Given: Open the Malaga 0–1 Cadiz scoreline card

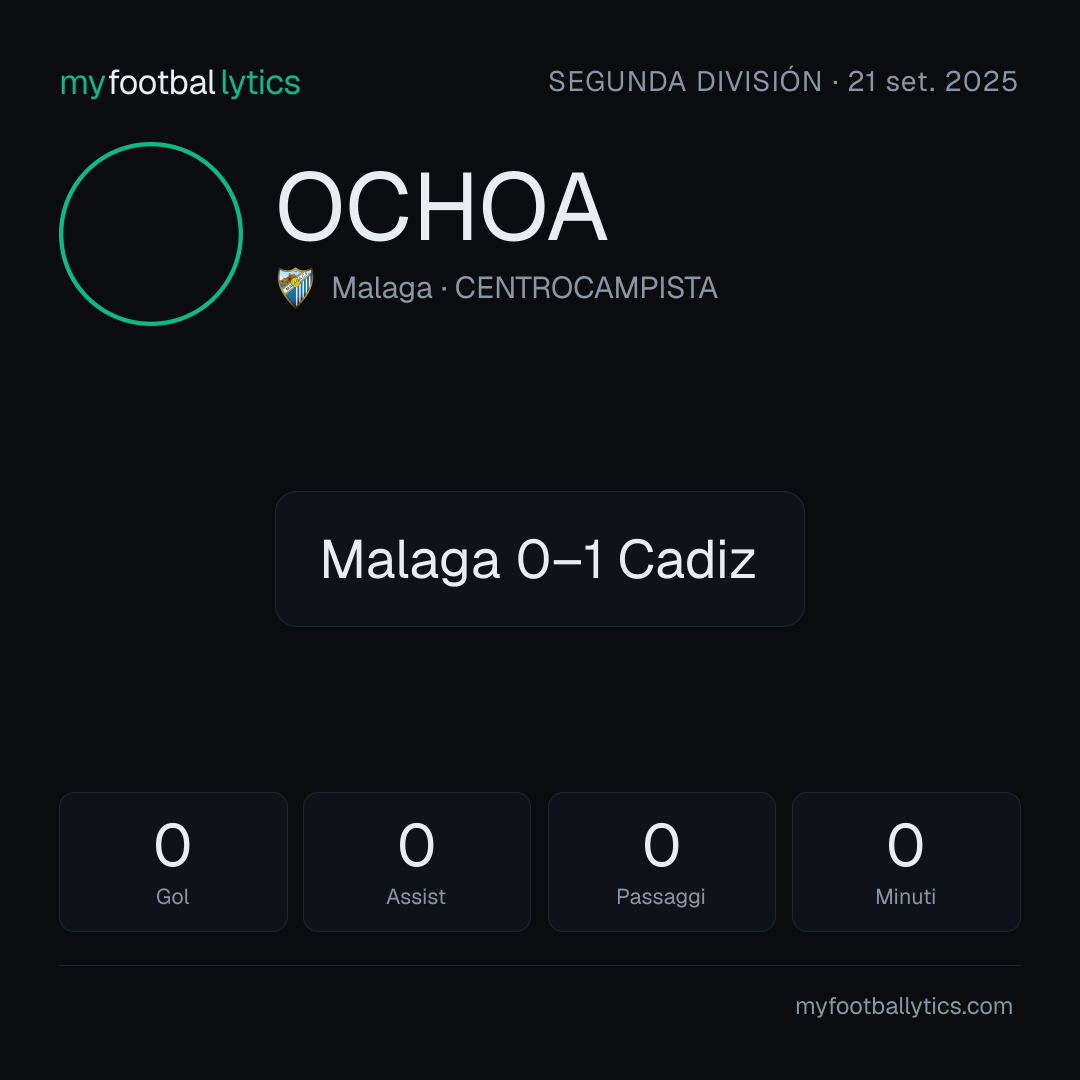Looking at the screenshot, I should tap(539, 559).
